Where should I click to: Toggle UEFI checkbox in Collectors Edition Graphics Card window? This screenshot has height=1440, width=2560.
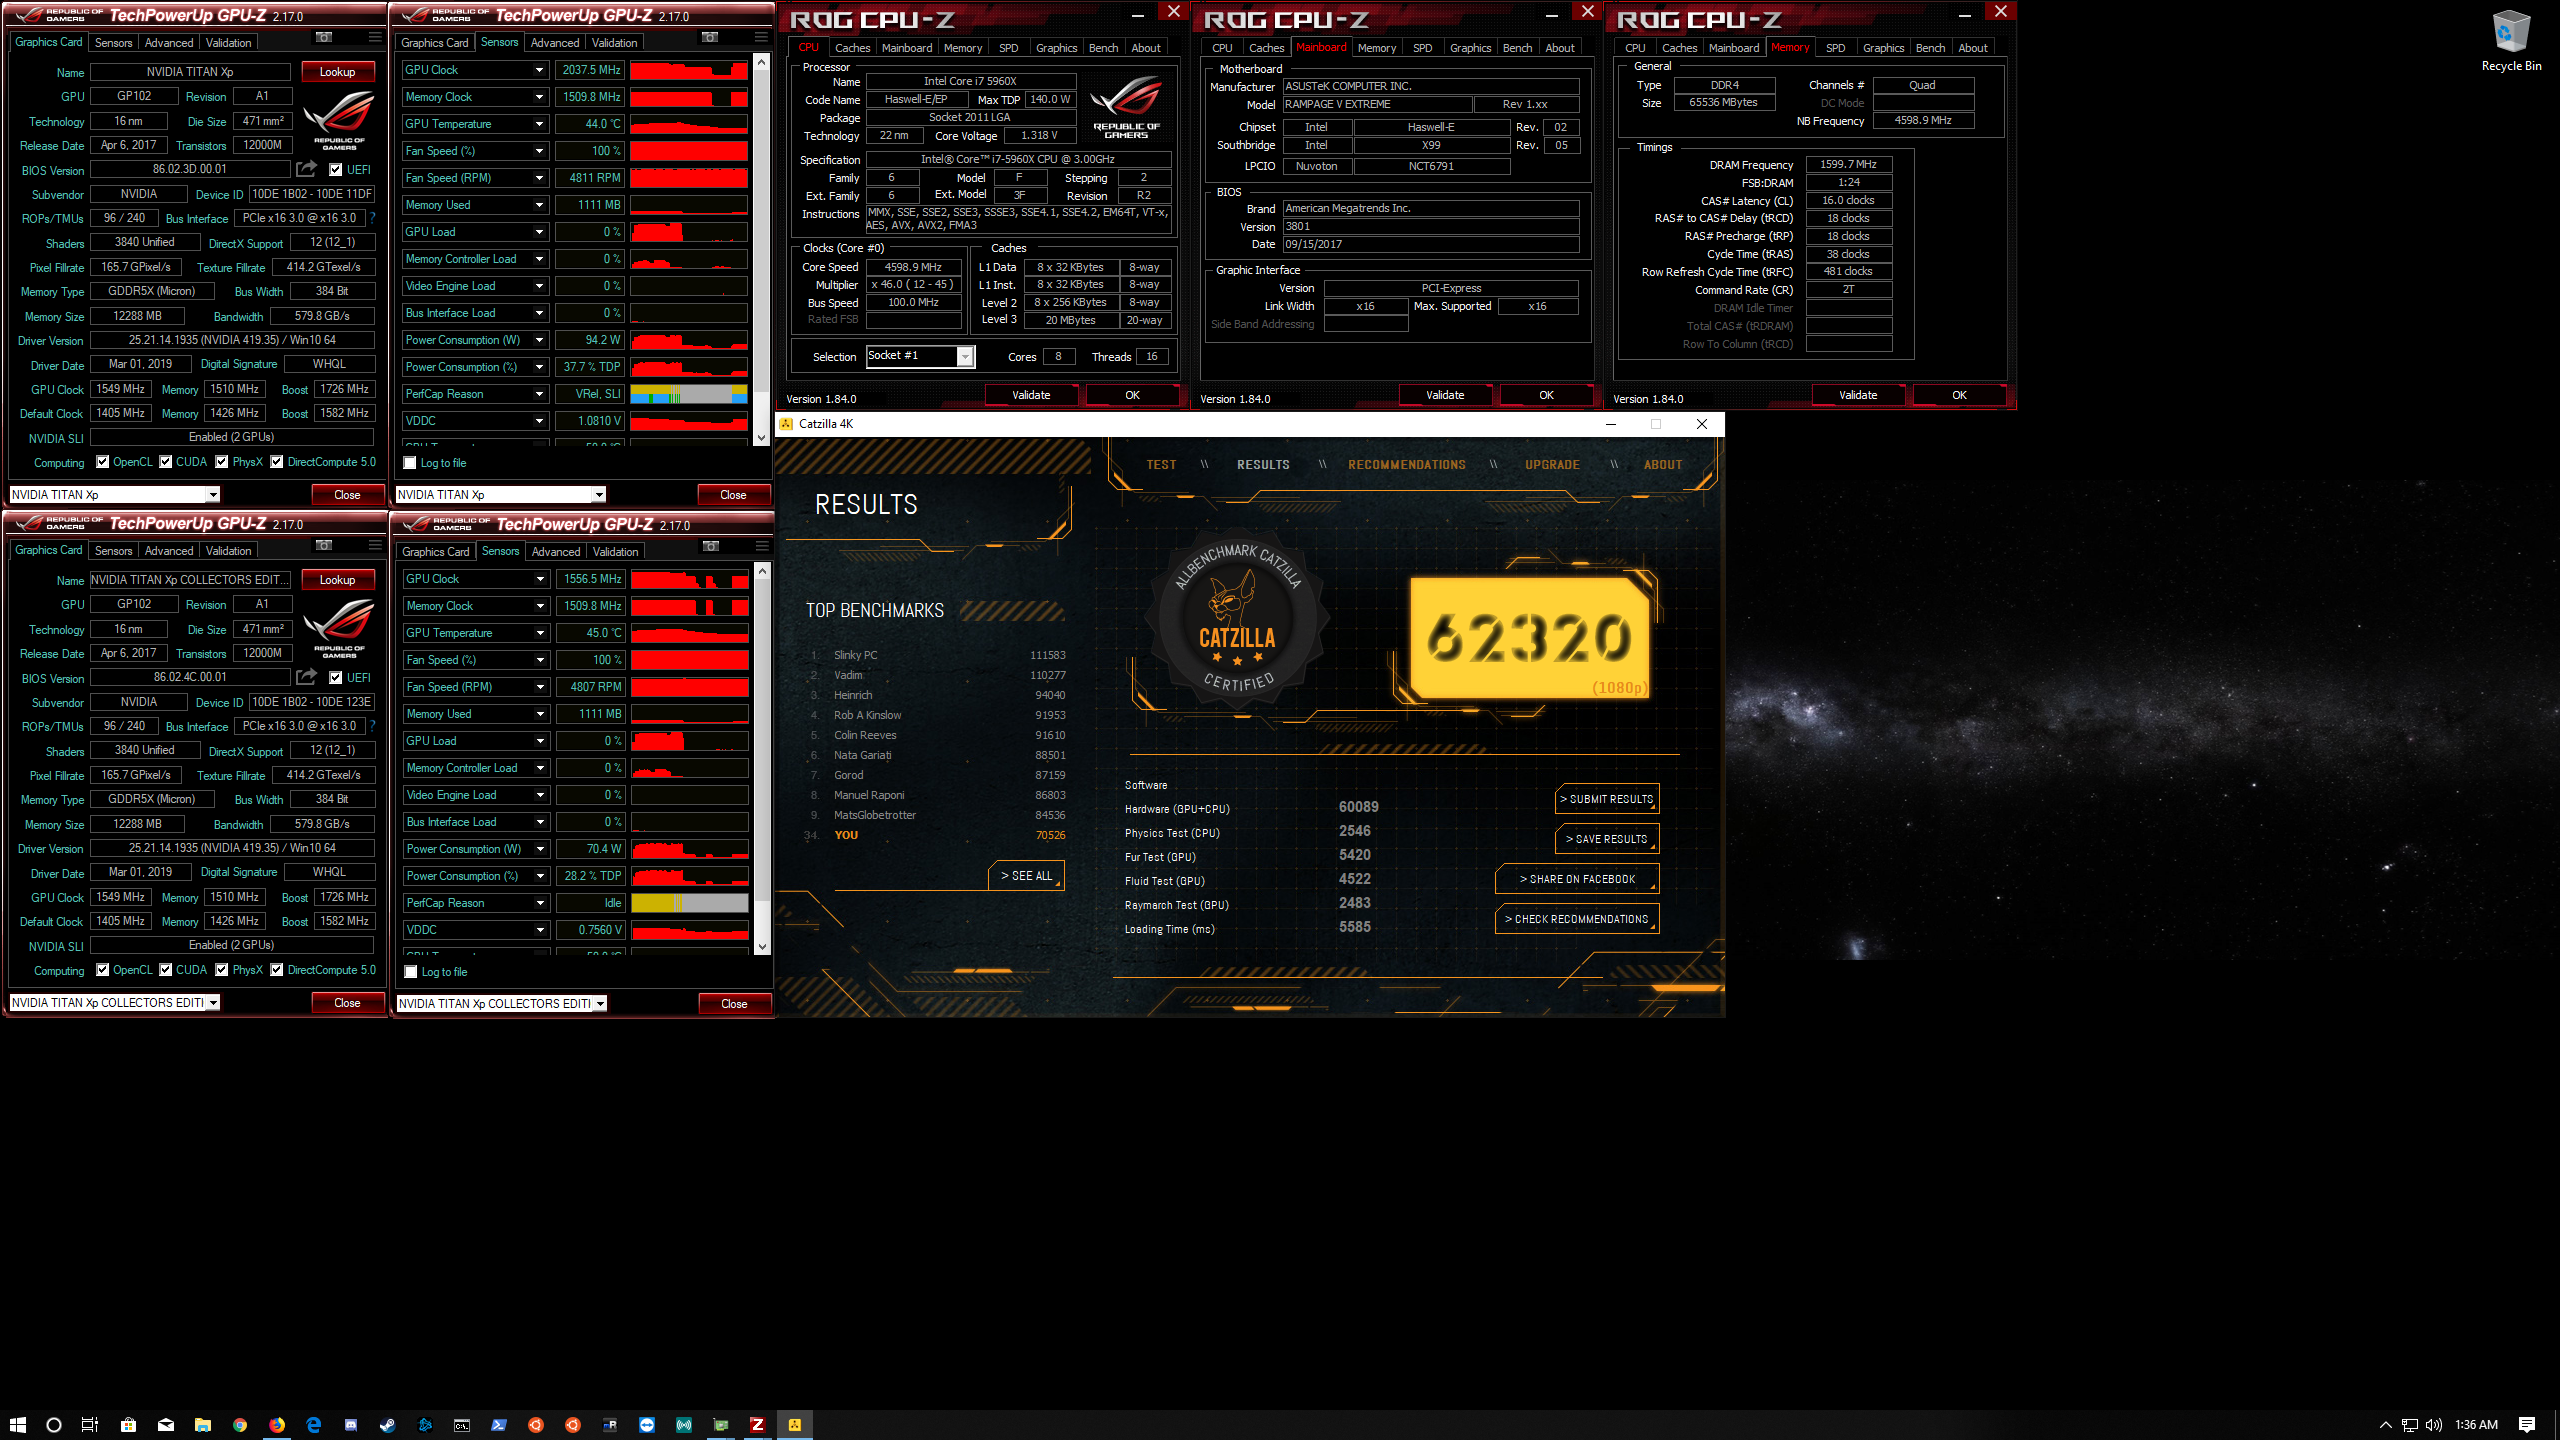(x=336, y=678)
